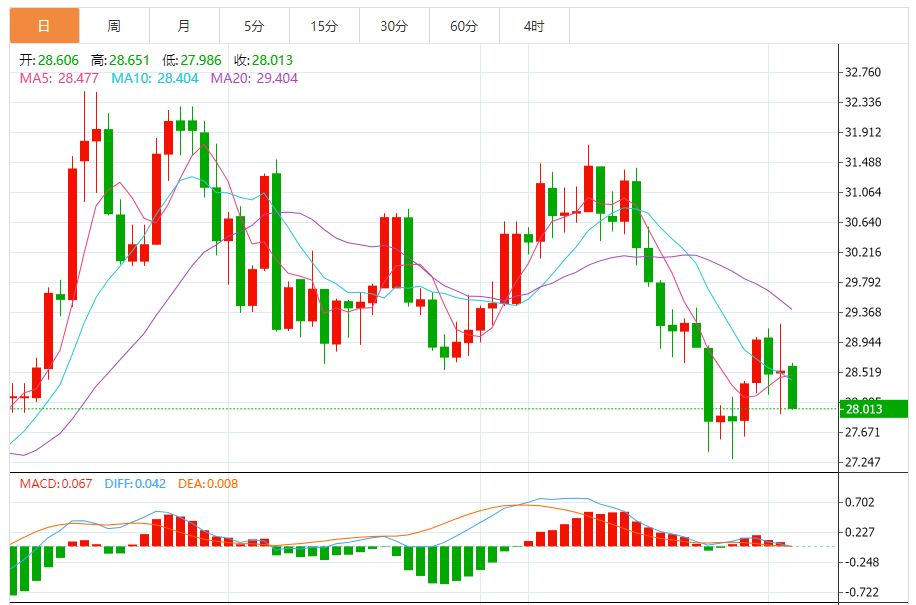Open the 60分 timeframe tab
The image size is (916, 605).
464,26
